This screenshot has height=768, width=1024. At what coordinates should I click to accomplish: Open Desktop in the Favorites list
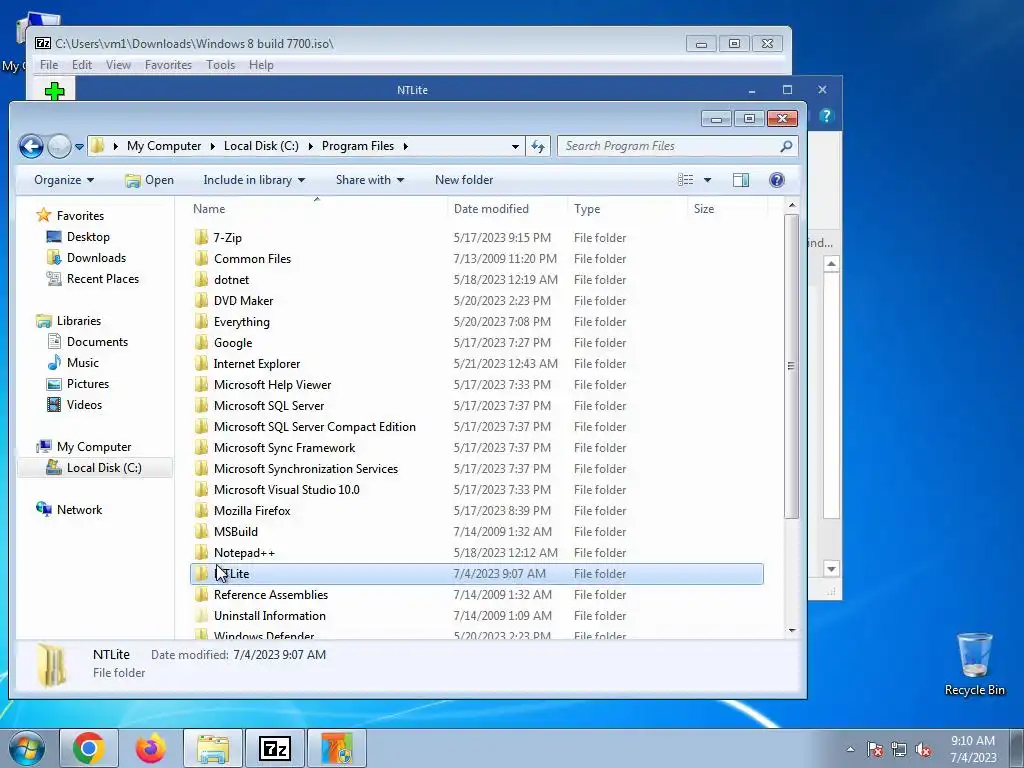pyautogui.click(x=88, y=237)
